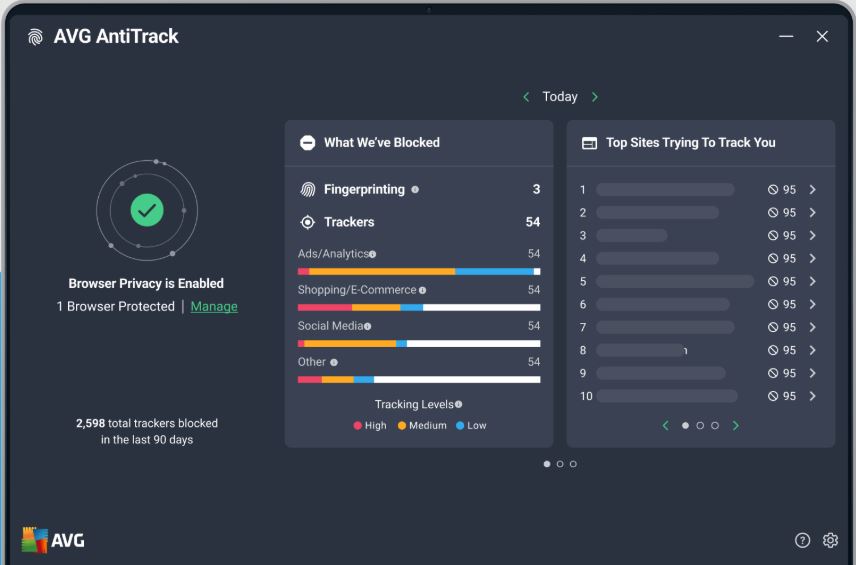Go to previous day with left arrow
This screenshot has height=565, width=856.
(x=526, y=97)
